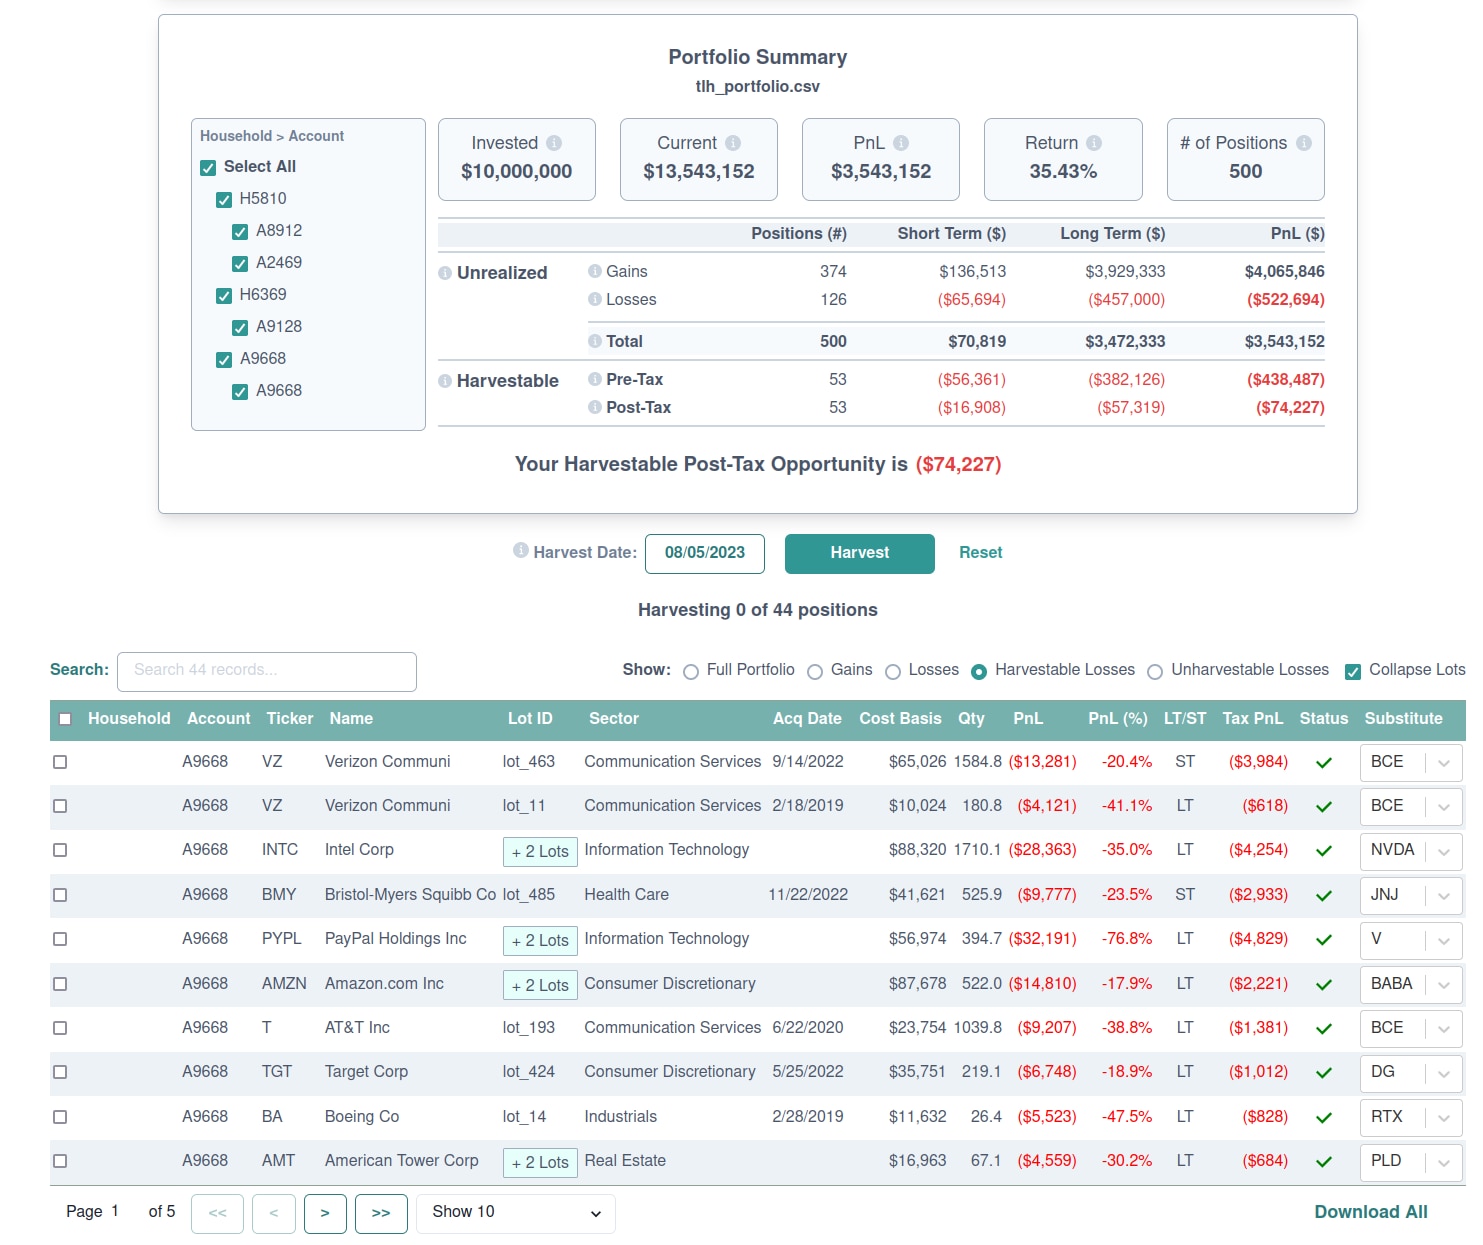Click info icon next to # of Positions
The image size is (1483, 1245).
click(1304, 143)
